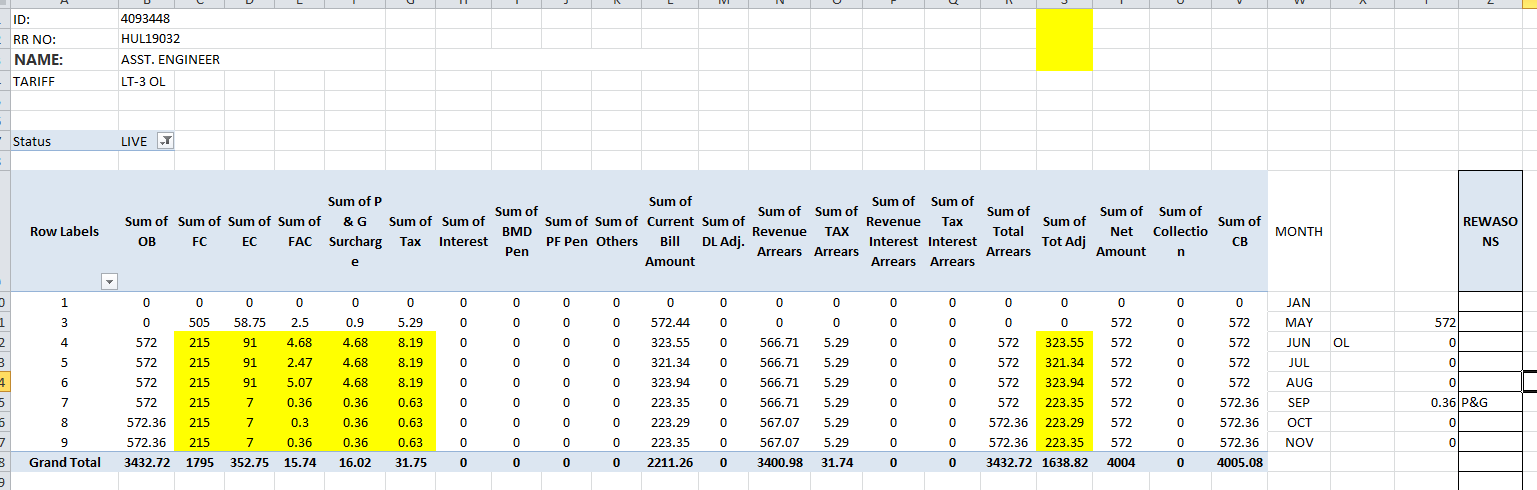Open the Status filter dropdown beside LIVE
This screenshot has width=1537, height=490.
tap(166, 142)
